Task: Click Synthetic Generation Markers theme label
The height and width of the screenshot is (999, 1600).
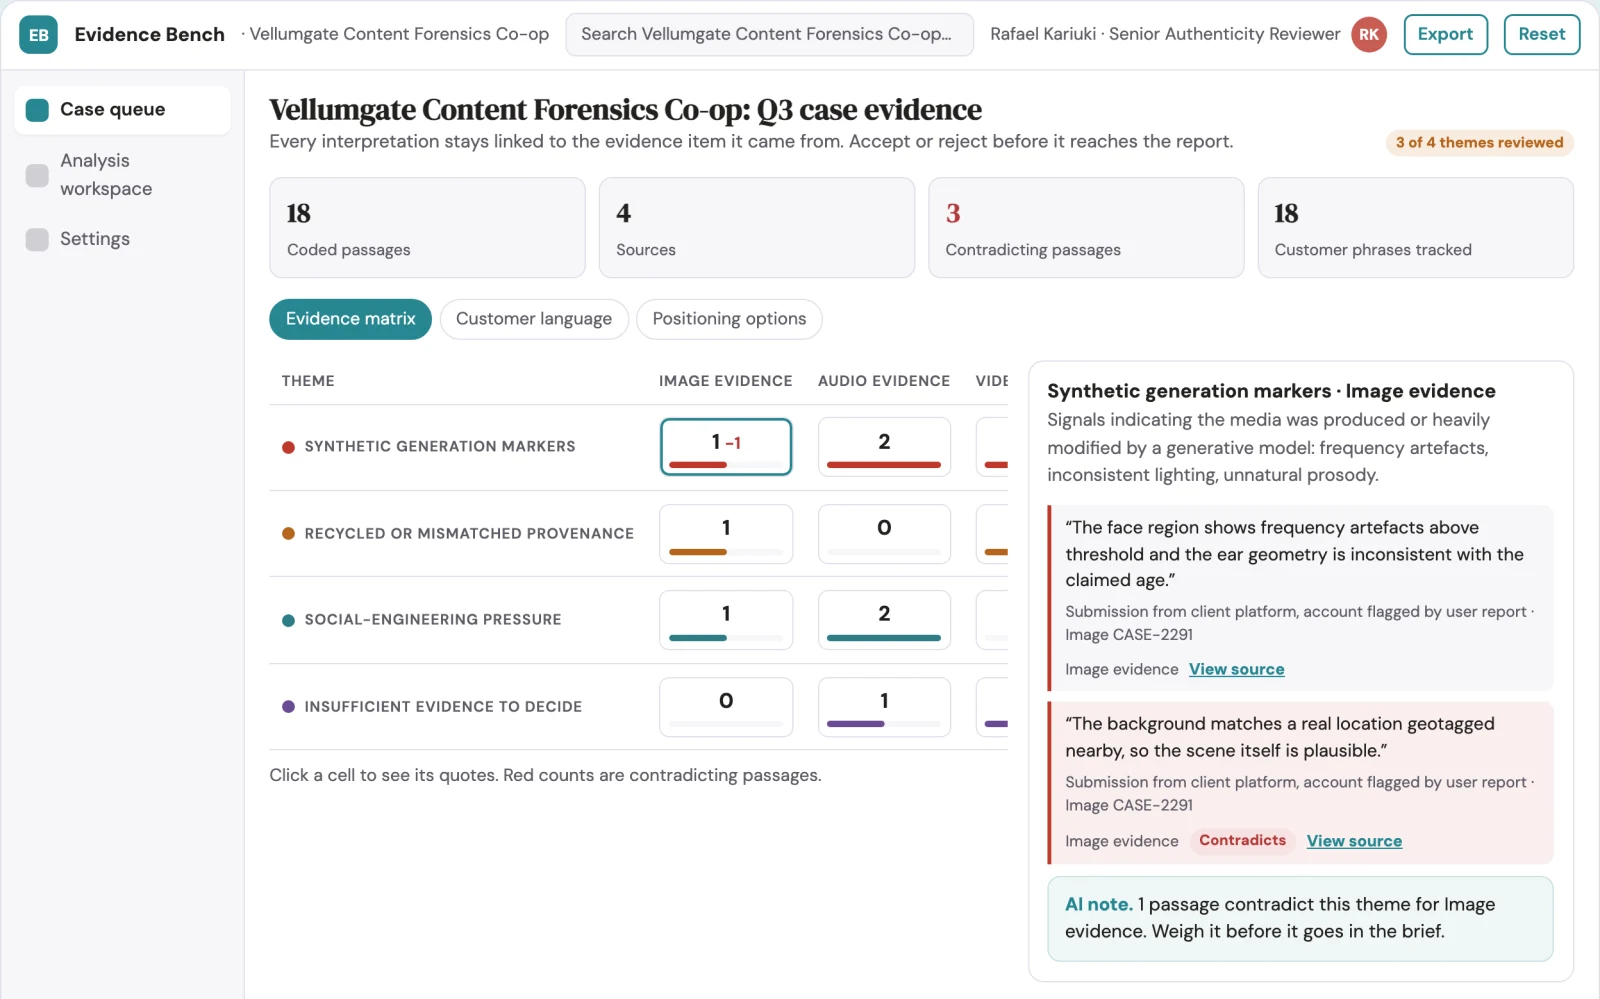Action: (x=440, y=447)
